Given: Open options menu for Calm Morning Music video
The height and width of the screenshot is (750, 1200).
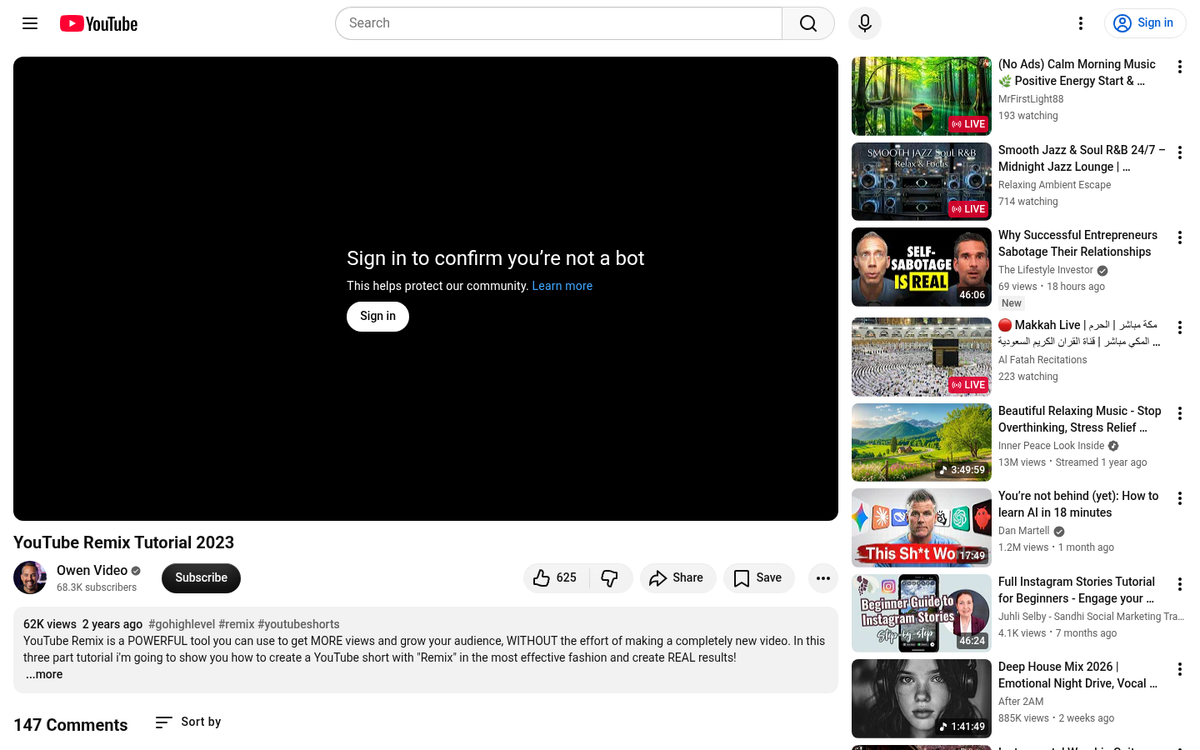Looking at the screenshot, I should click(1180, 67).
